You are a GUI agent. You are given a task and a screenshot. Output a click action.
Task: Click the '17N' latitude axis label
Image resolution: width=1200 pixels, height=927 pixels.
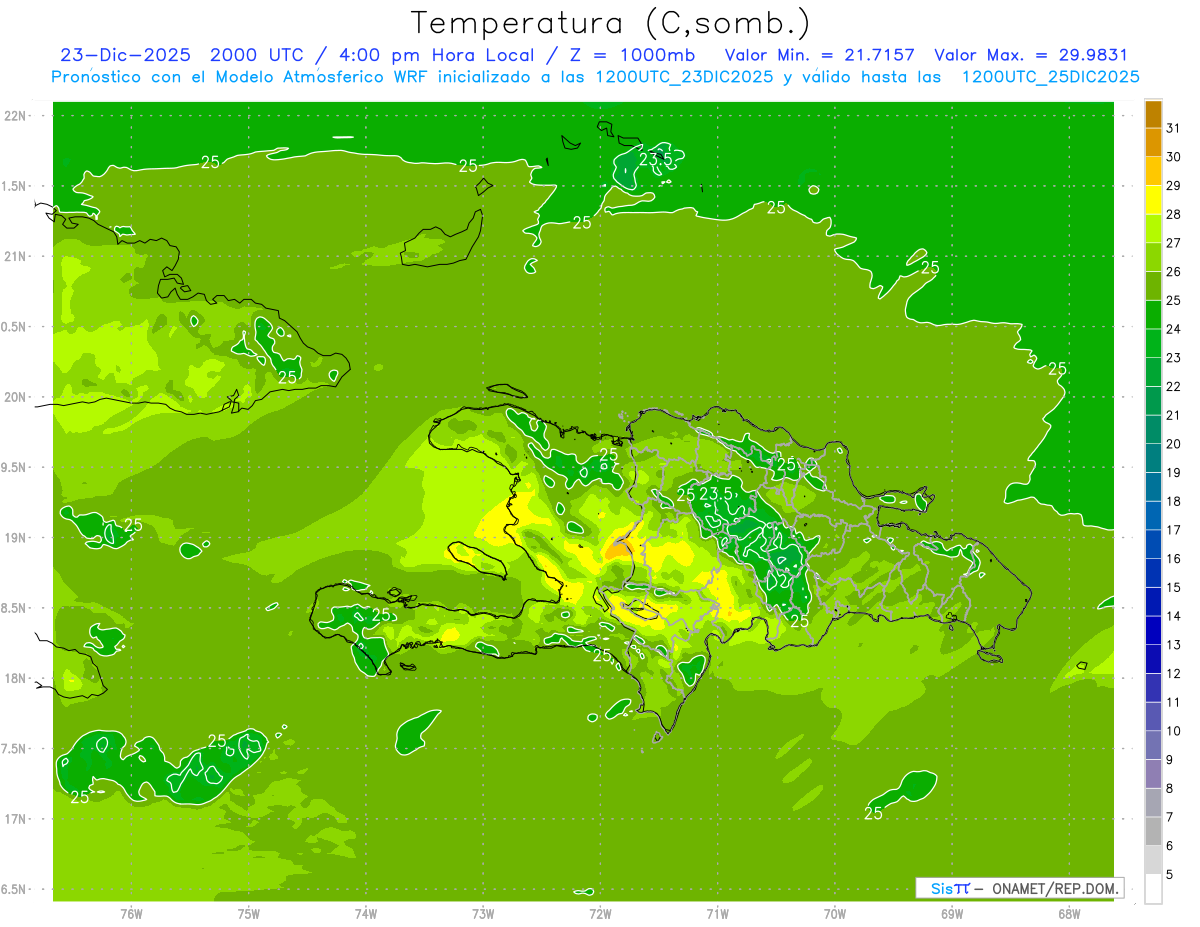16,820
